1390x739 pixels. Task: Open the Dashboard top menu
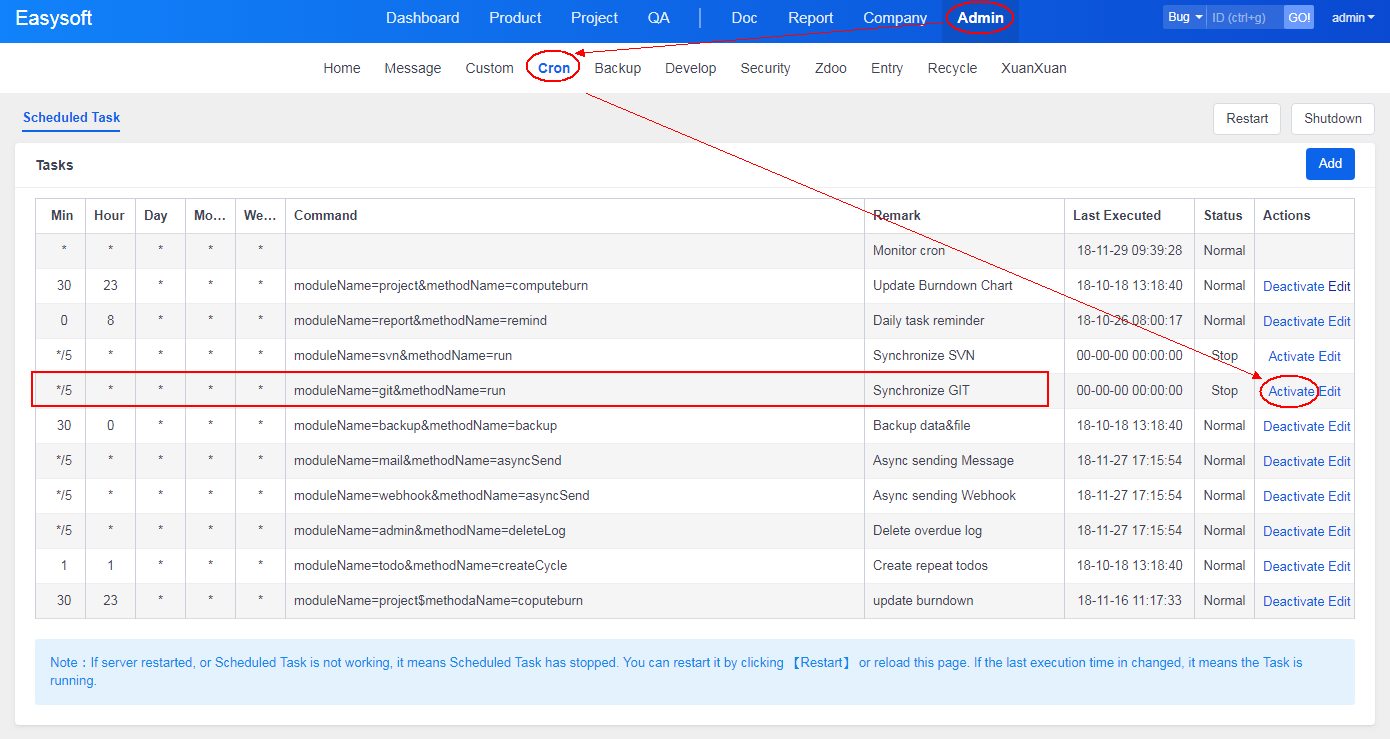(422, 18)
